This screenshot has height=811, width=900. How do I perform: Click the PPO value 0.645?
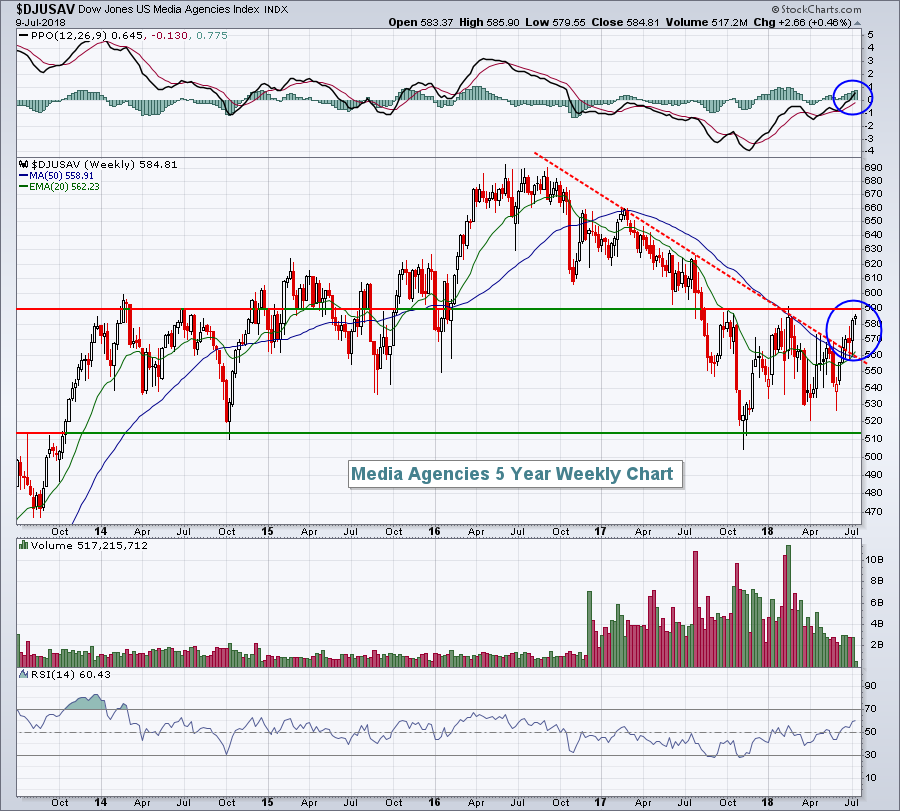click(127, 36)
